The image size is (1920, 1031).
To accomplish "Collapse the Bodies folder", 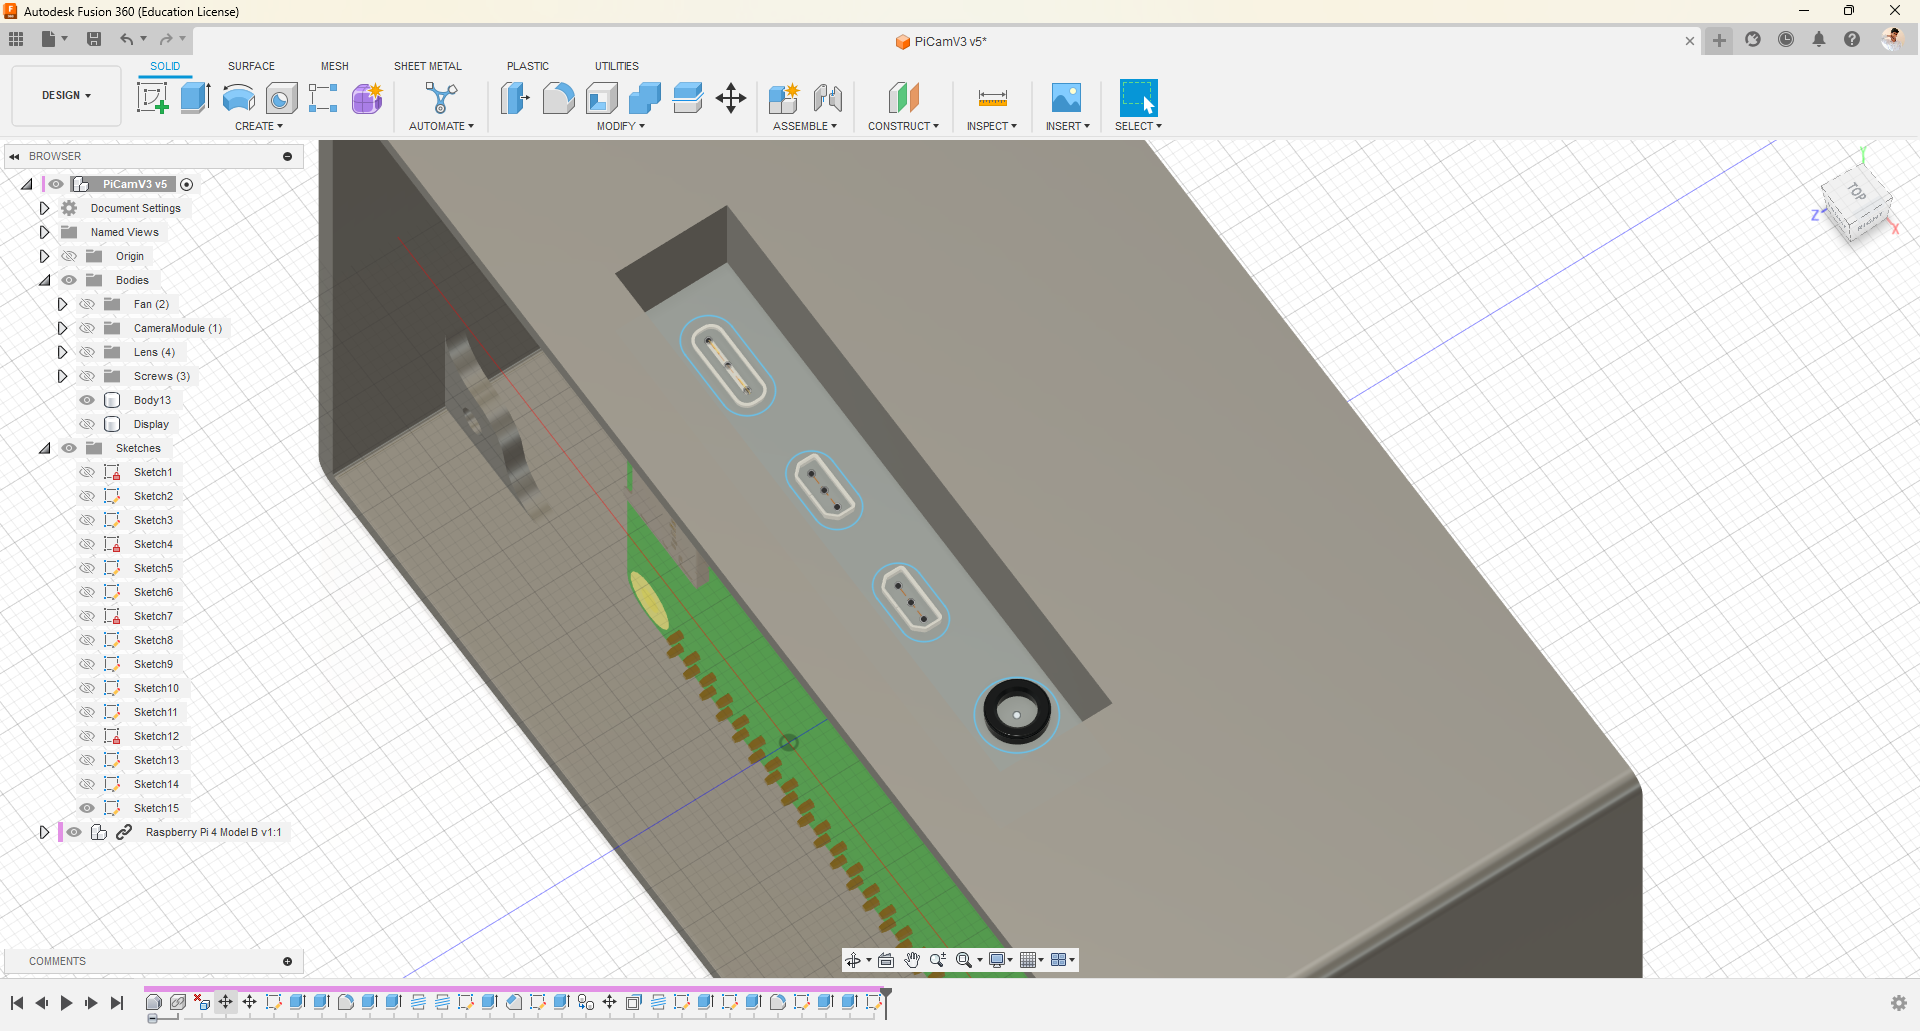I will (44, 280).
